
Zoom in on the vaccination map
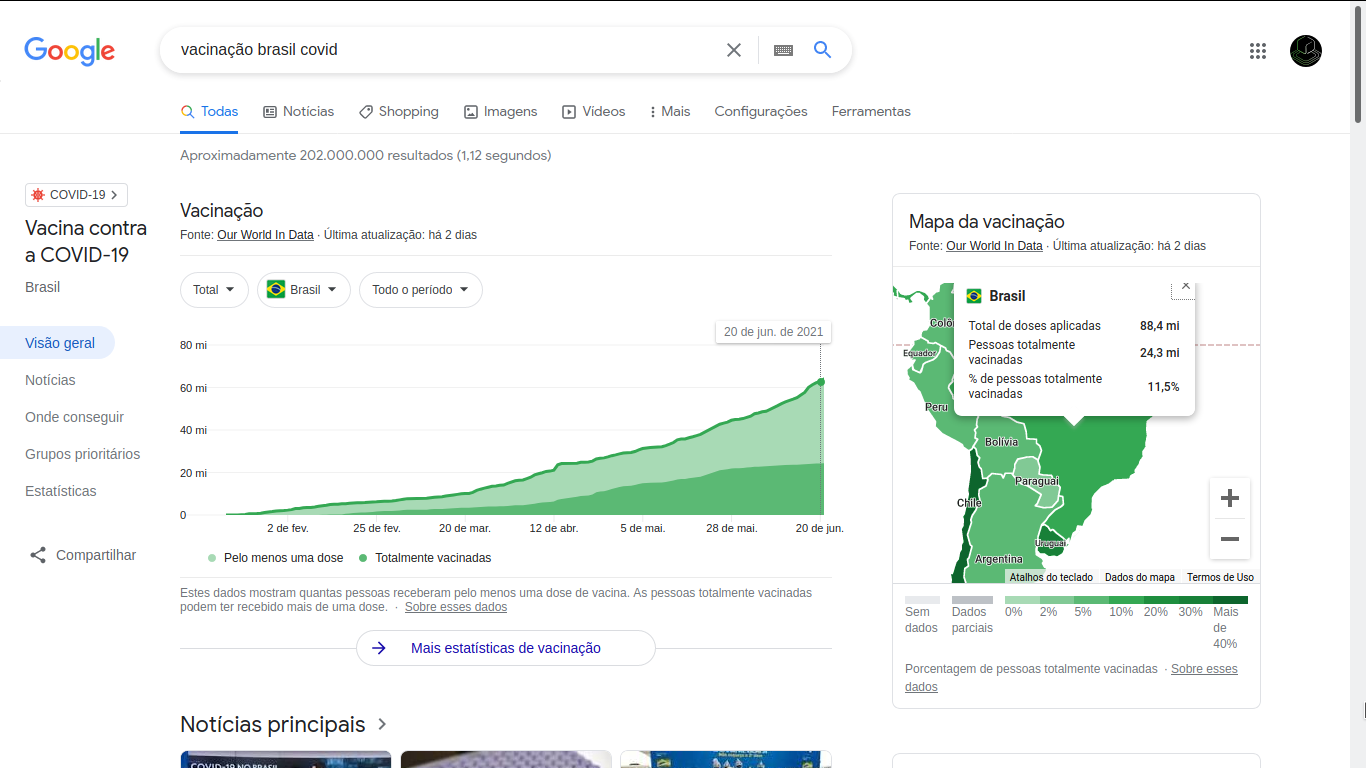(x=1230, y=498)
